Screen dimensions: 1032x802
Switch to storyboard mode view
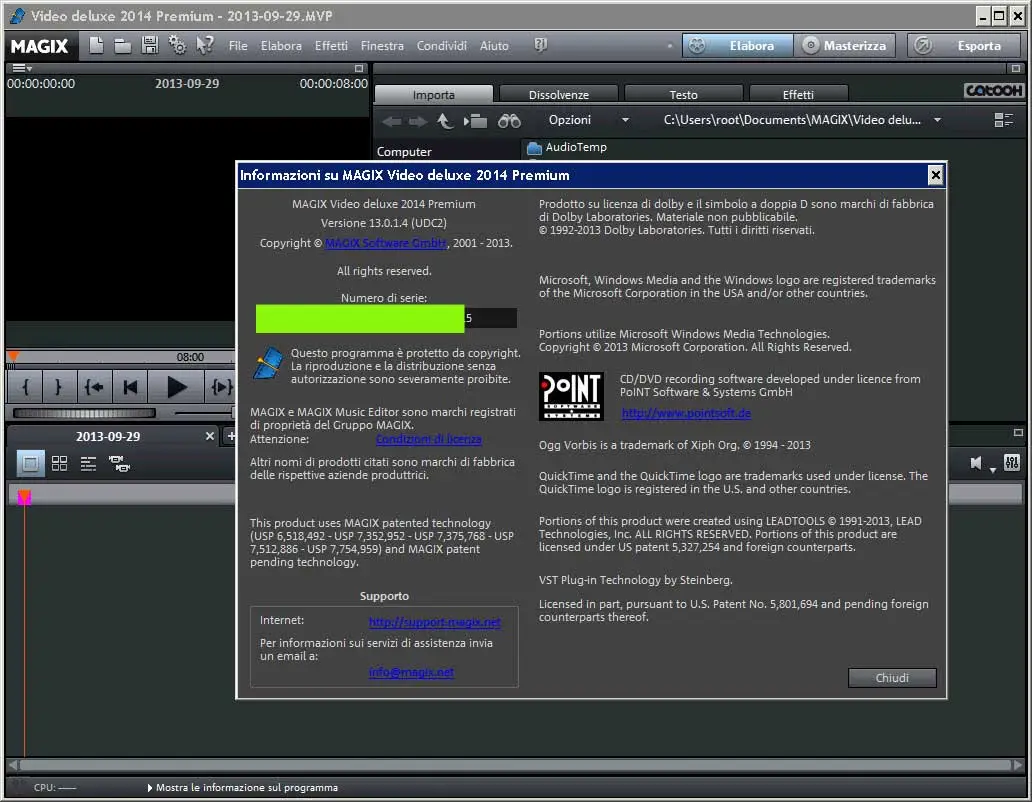point(30,464)
